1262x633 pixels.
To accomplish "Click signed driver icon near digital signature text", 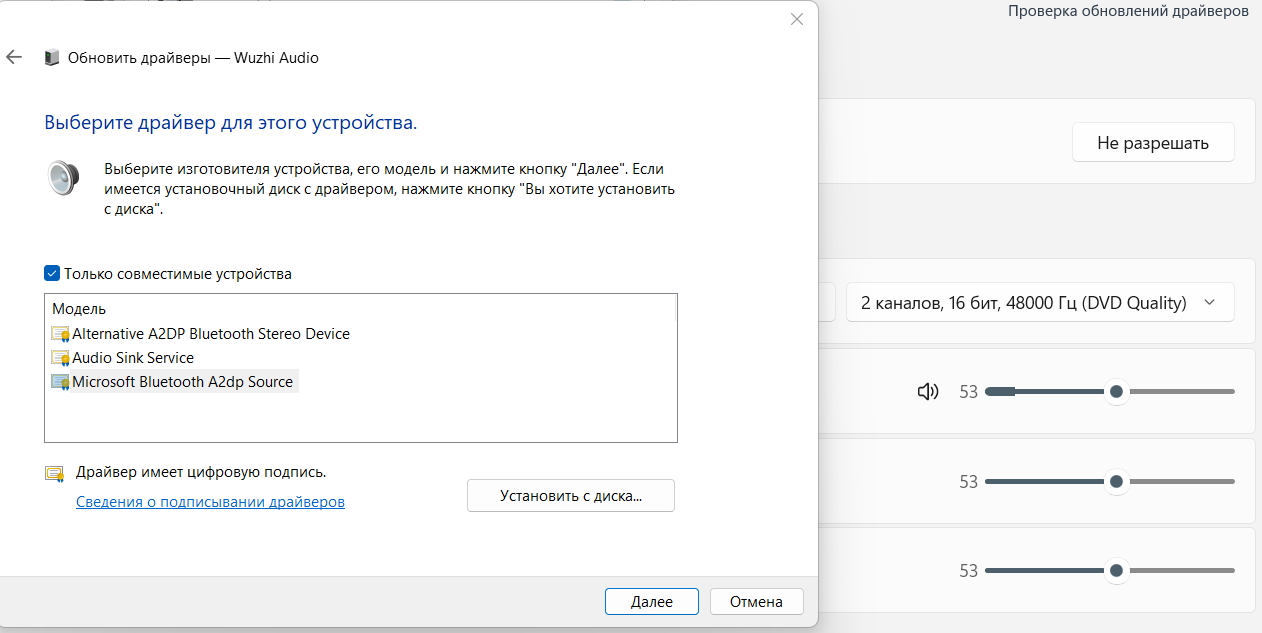I will pyautogui.click(x=54, y=474).
